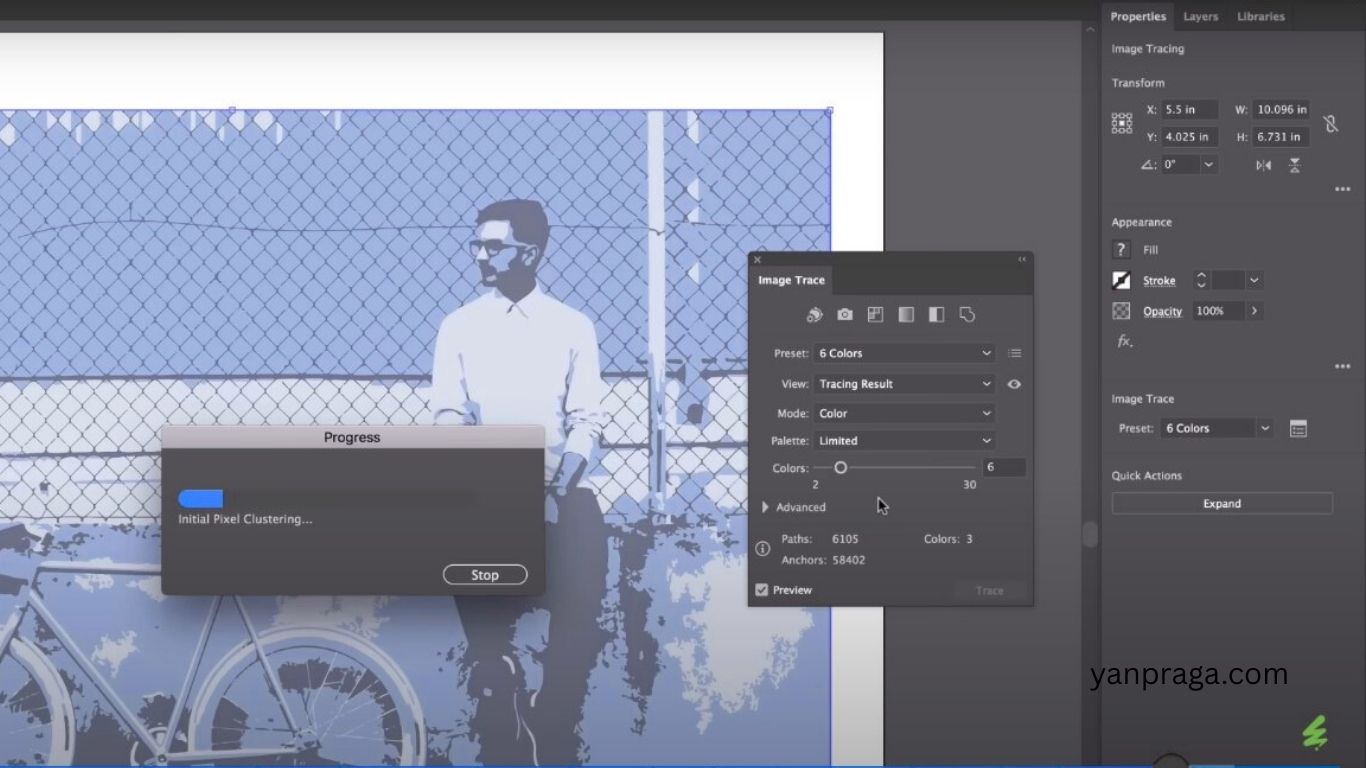
Task: Toggle the view eye icon beside Tracing Result
Action: [1014, 384]
